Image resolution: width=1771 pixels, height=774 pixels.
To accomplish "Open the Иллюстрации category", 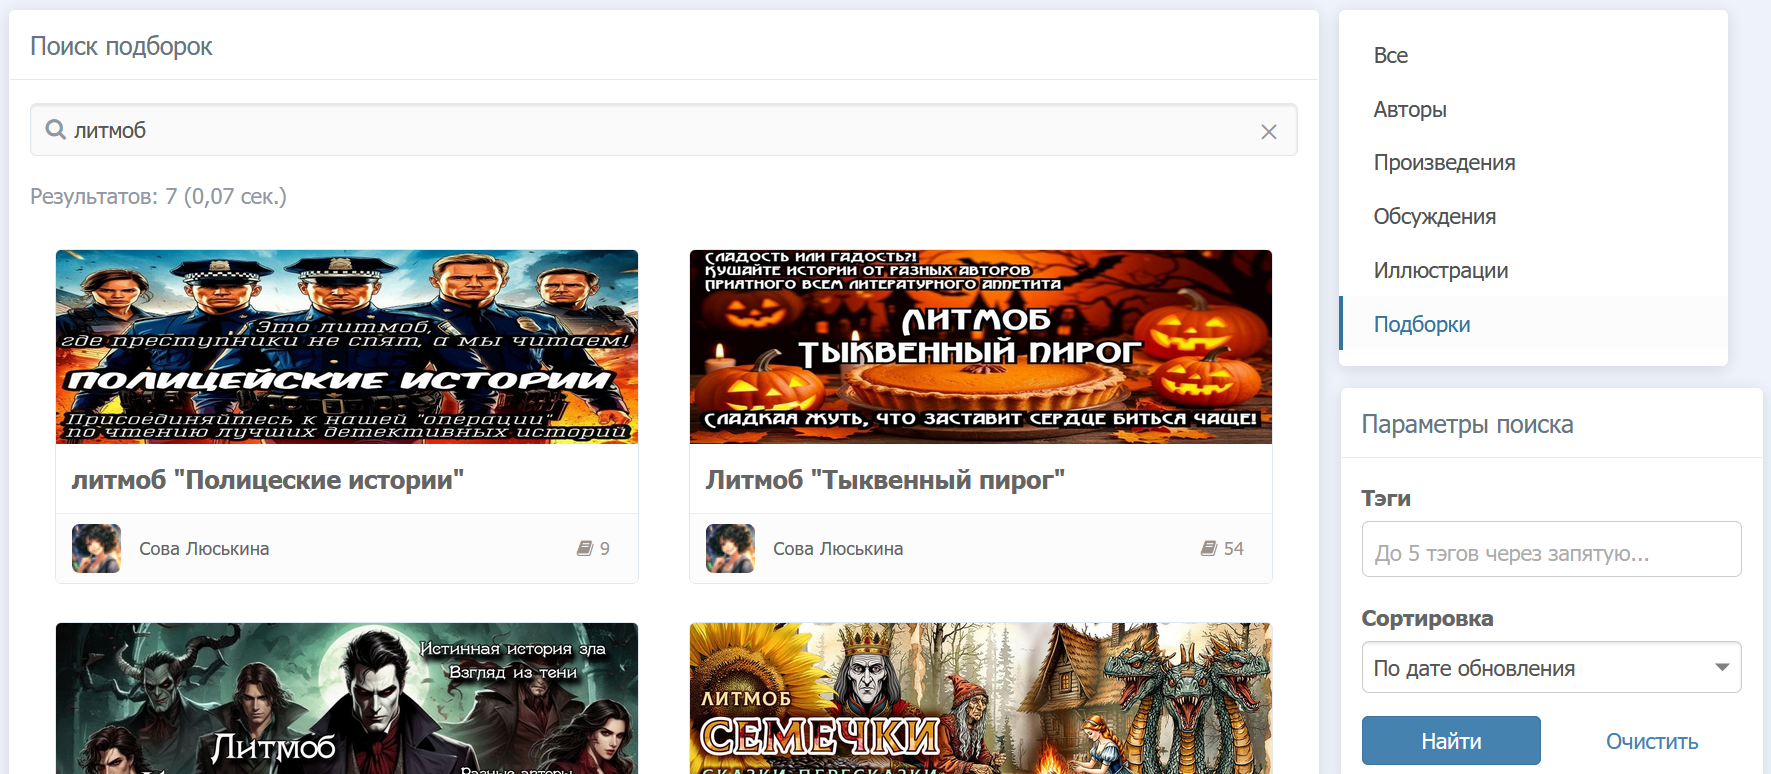I will point(1440,271).
